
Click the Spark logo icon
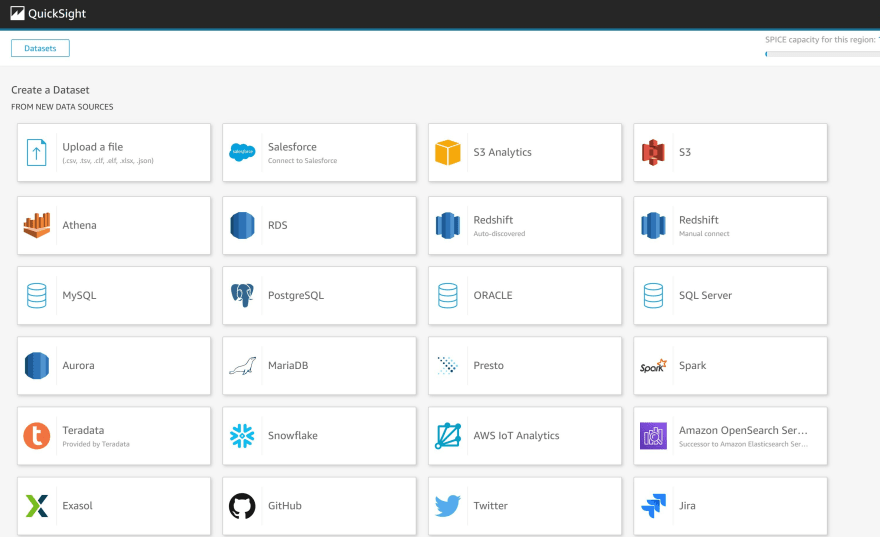coord(653,366)
